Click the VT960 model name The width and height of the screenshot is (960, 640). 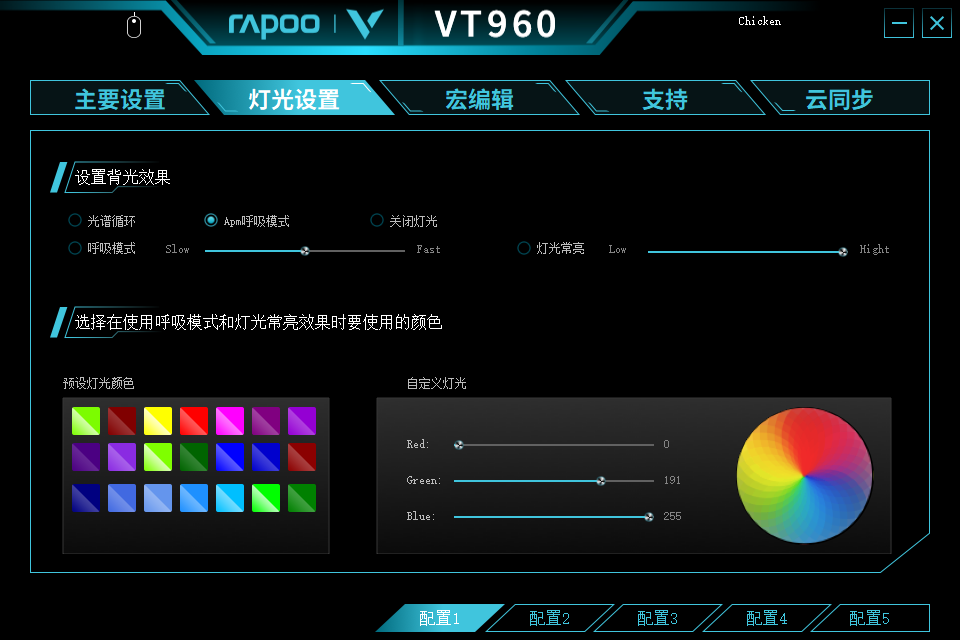tap(495, 24)
